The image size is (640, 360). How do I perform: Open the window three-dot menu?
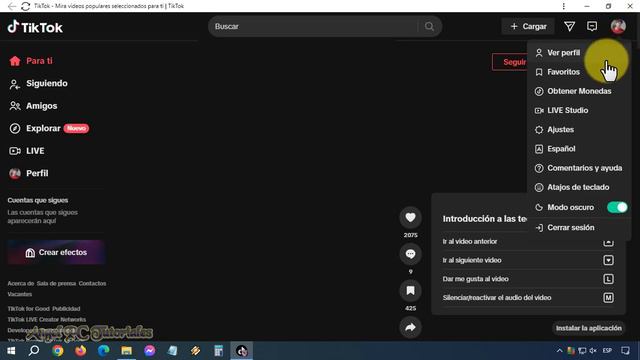[x=564, y=6]
